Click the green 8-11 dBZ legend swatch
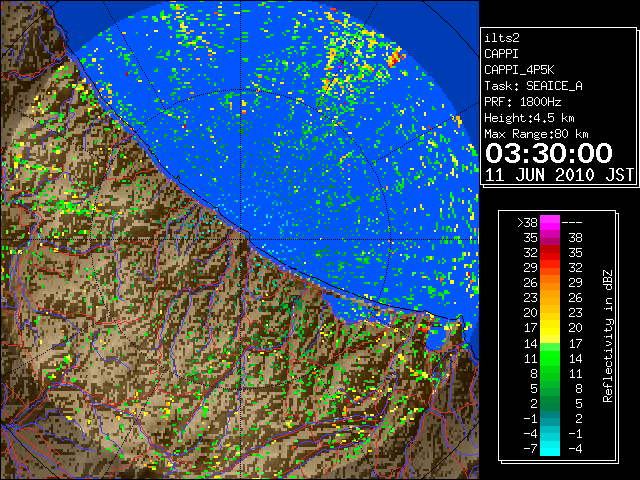Image resolution: width=640 pixels, height=480 pixels. pos(550,373)
